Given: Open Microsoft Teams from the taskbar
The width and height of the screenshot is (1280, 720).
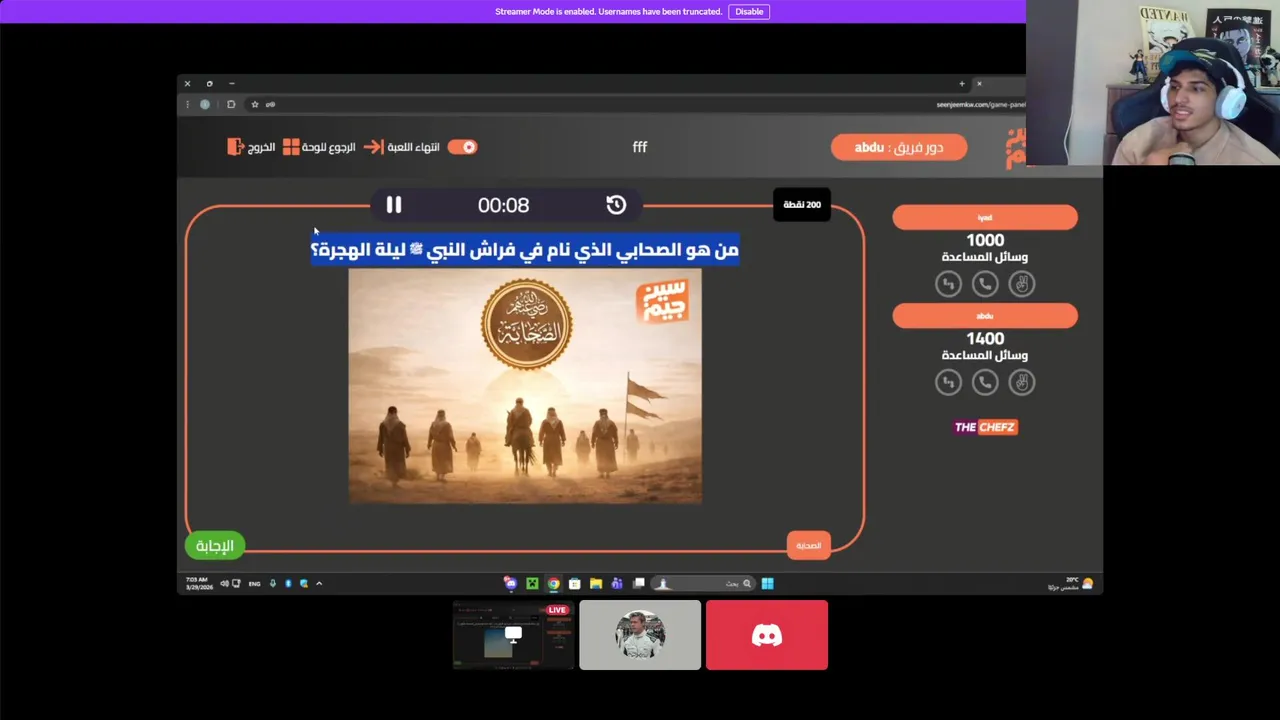Looking at the screenshot, I should 617,583.
